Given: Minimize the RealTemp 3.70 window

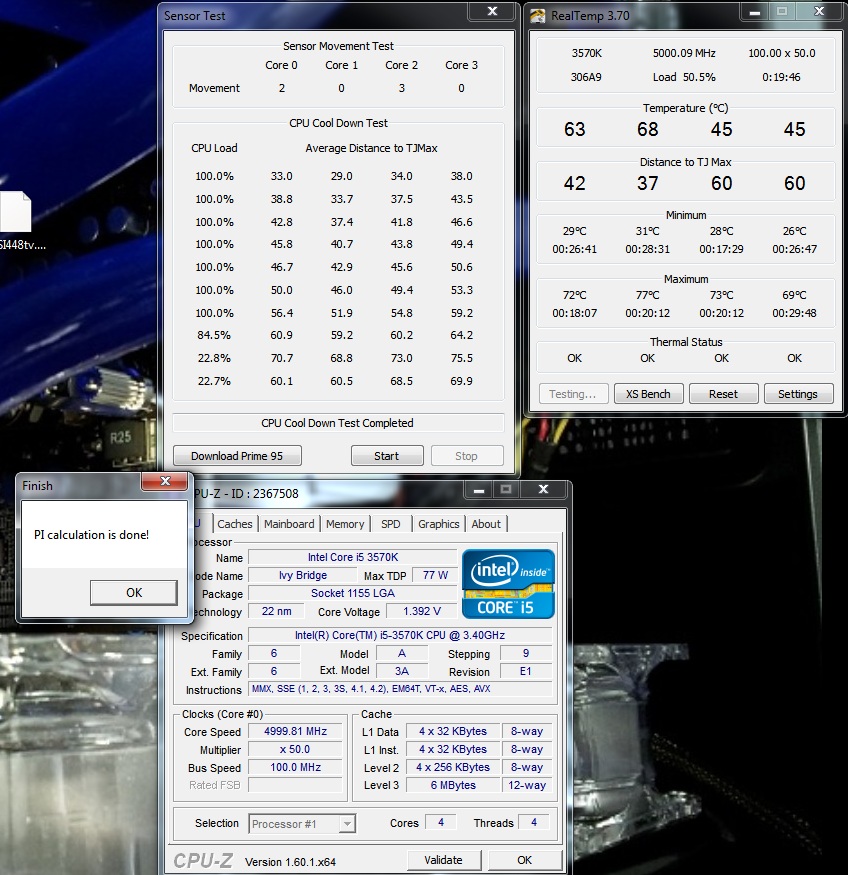Looking at the screenshot, I should coord(755,11).
